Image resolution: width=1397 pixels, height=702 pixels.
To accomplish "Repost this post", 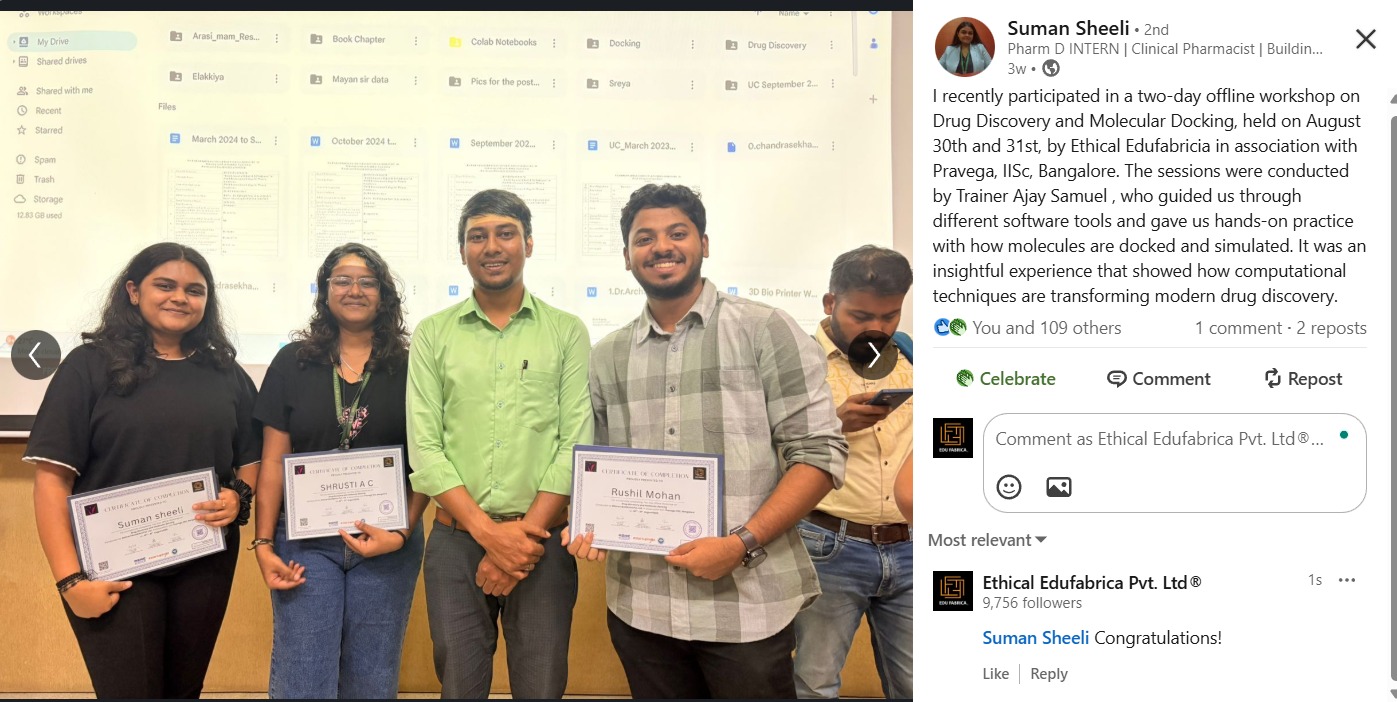I will (1303, 379).
